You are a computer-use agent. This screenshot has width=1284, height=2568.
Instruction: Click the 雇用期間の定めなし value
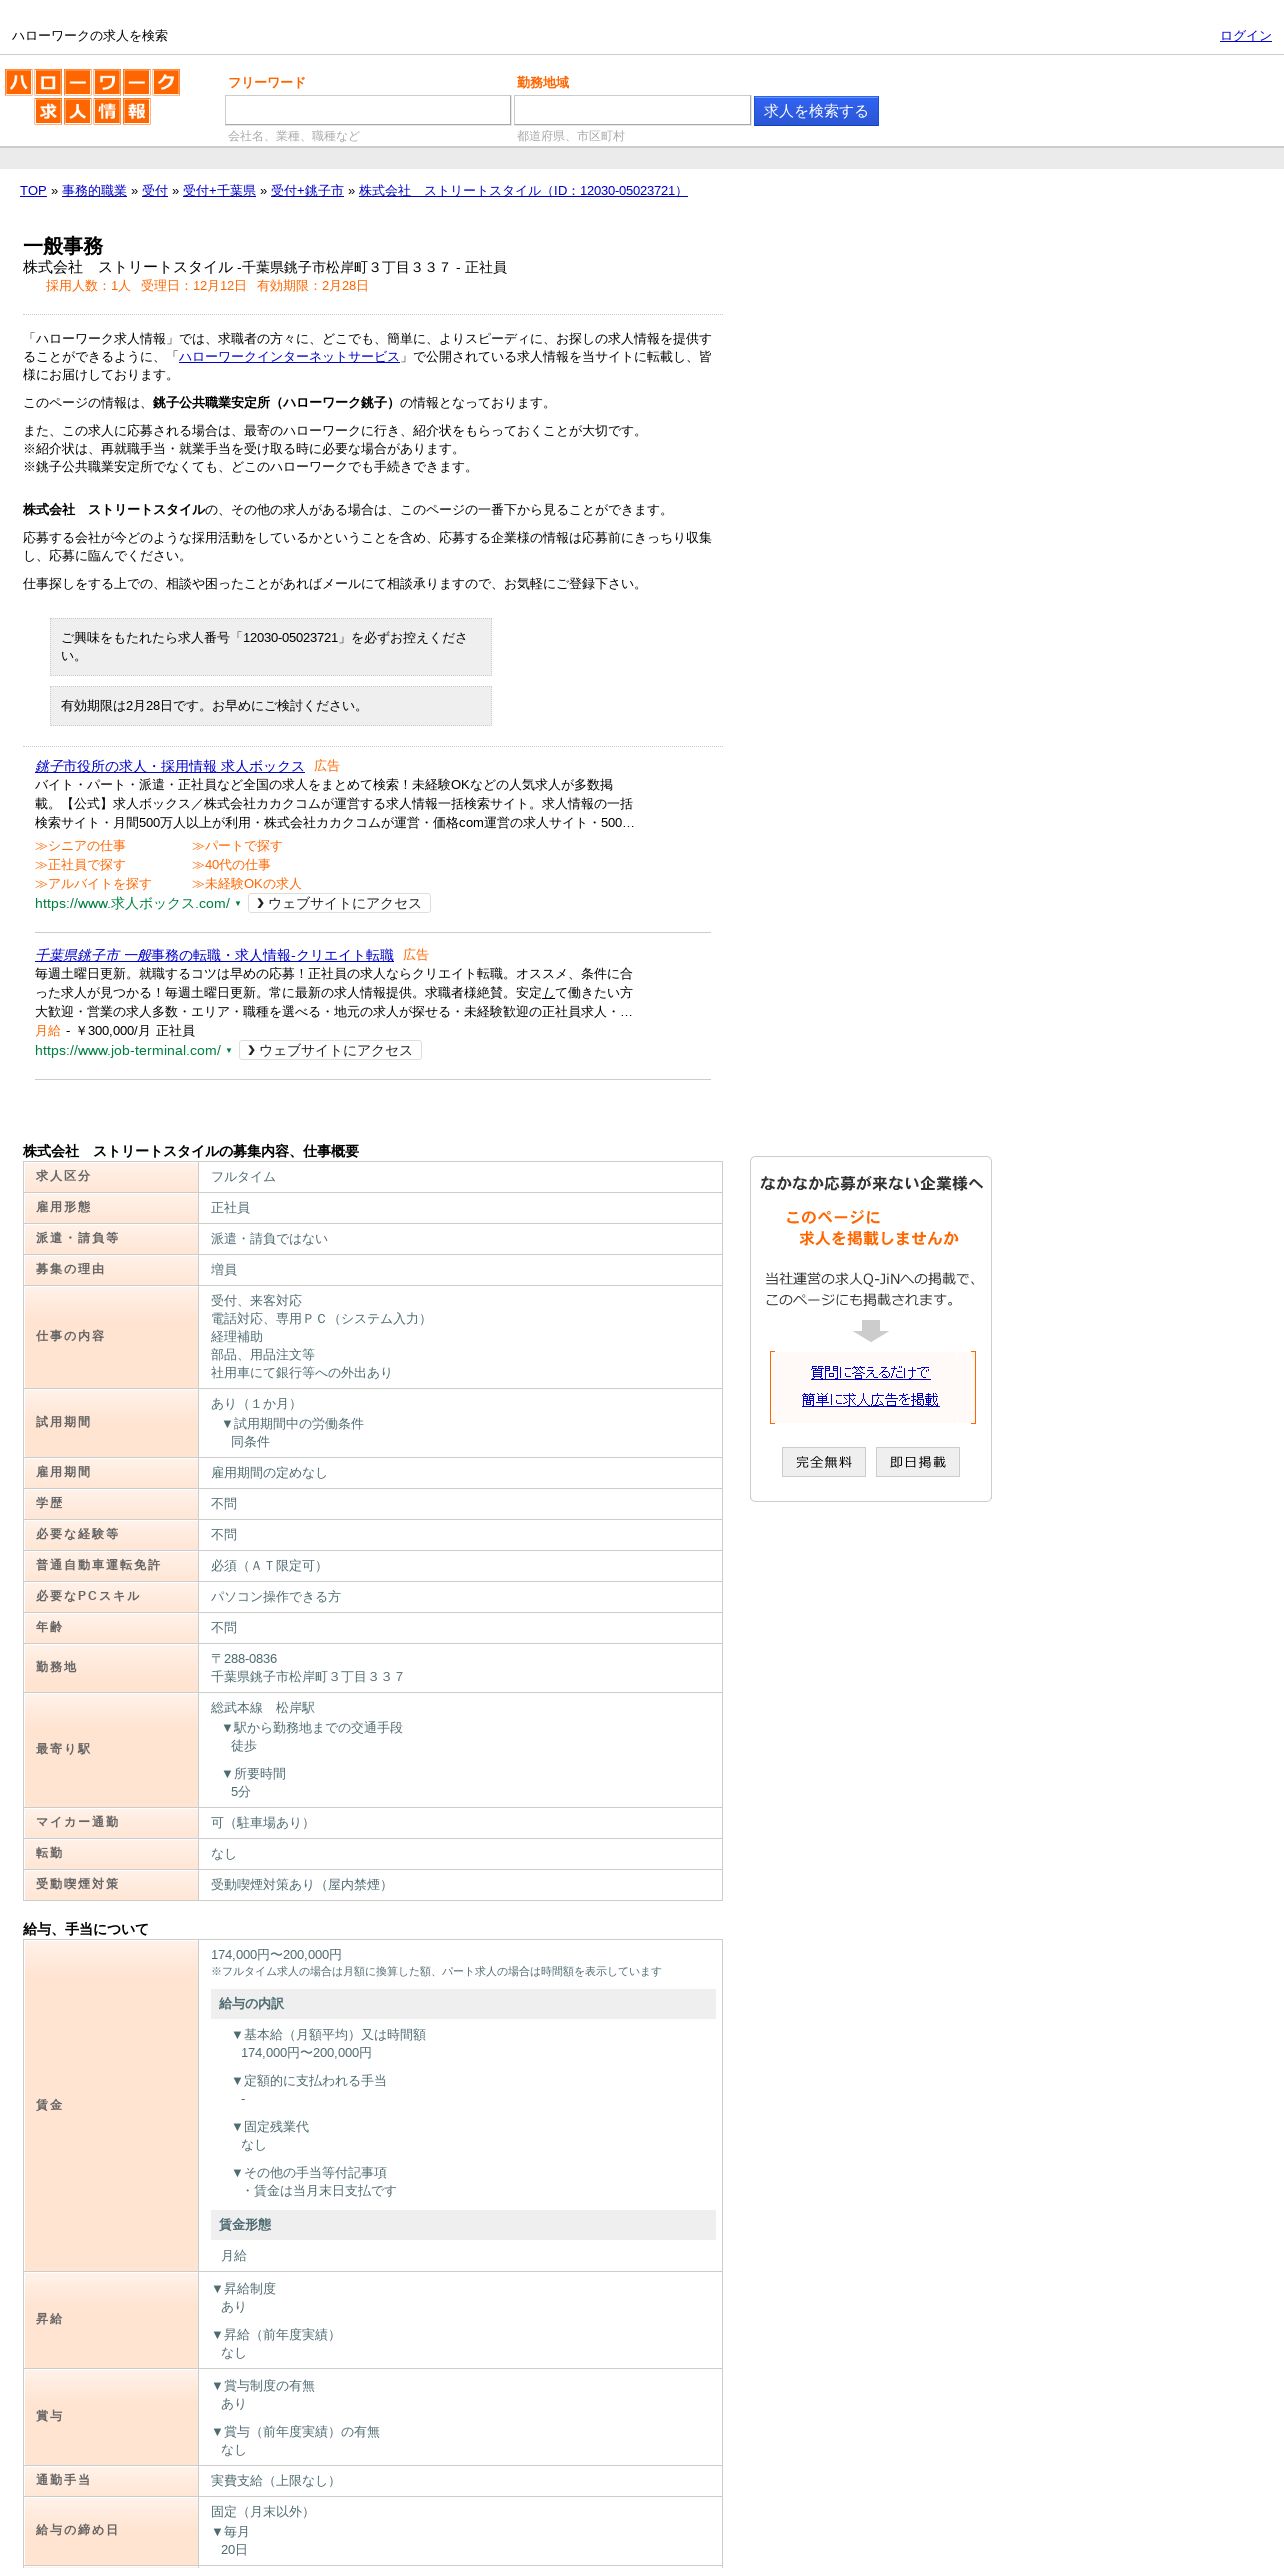(269, 1473)
